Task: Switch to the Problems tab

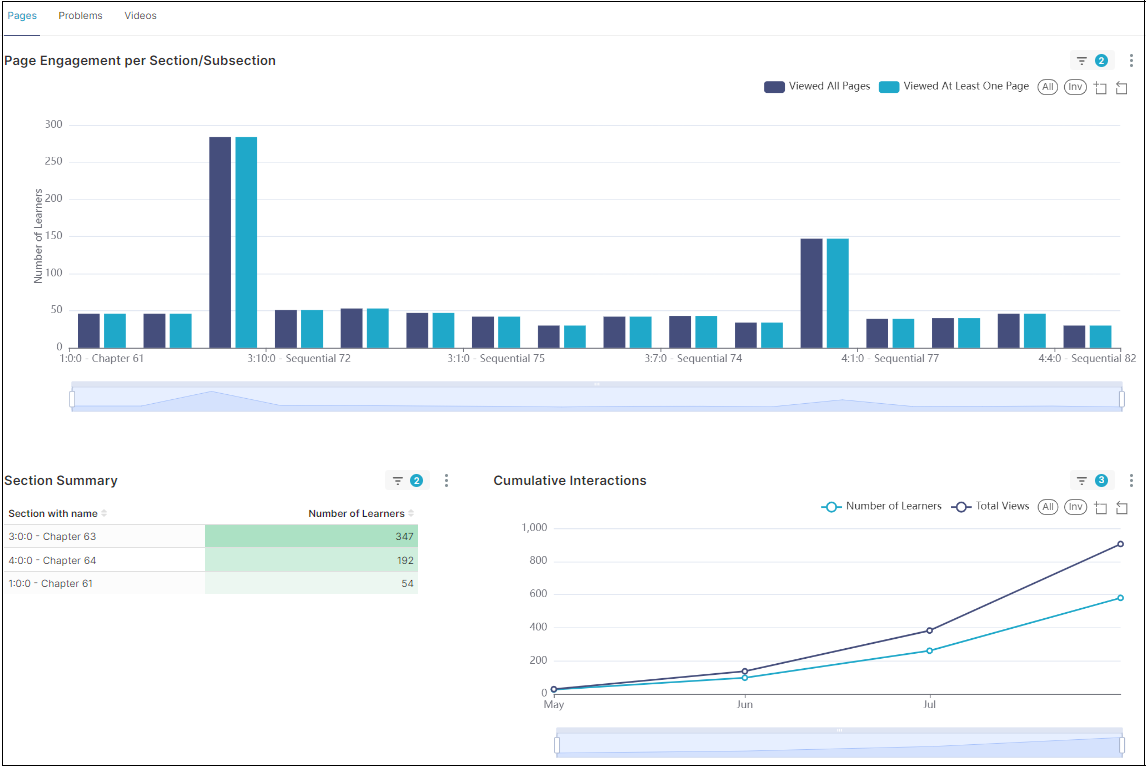Action: [80, 16]
